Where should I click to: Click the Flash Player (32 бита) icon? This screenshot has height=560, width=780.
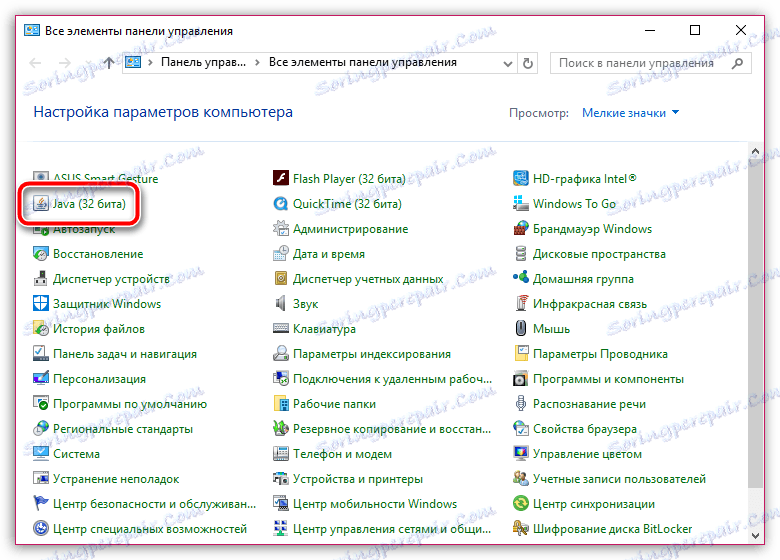281,178
